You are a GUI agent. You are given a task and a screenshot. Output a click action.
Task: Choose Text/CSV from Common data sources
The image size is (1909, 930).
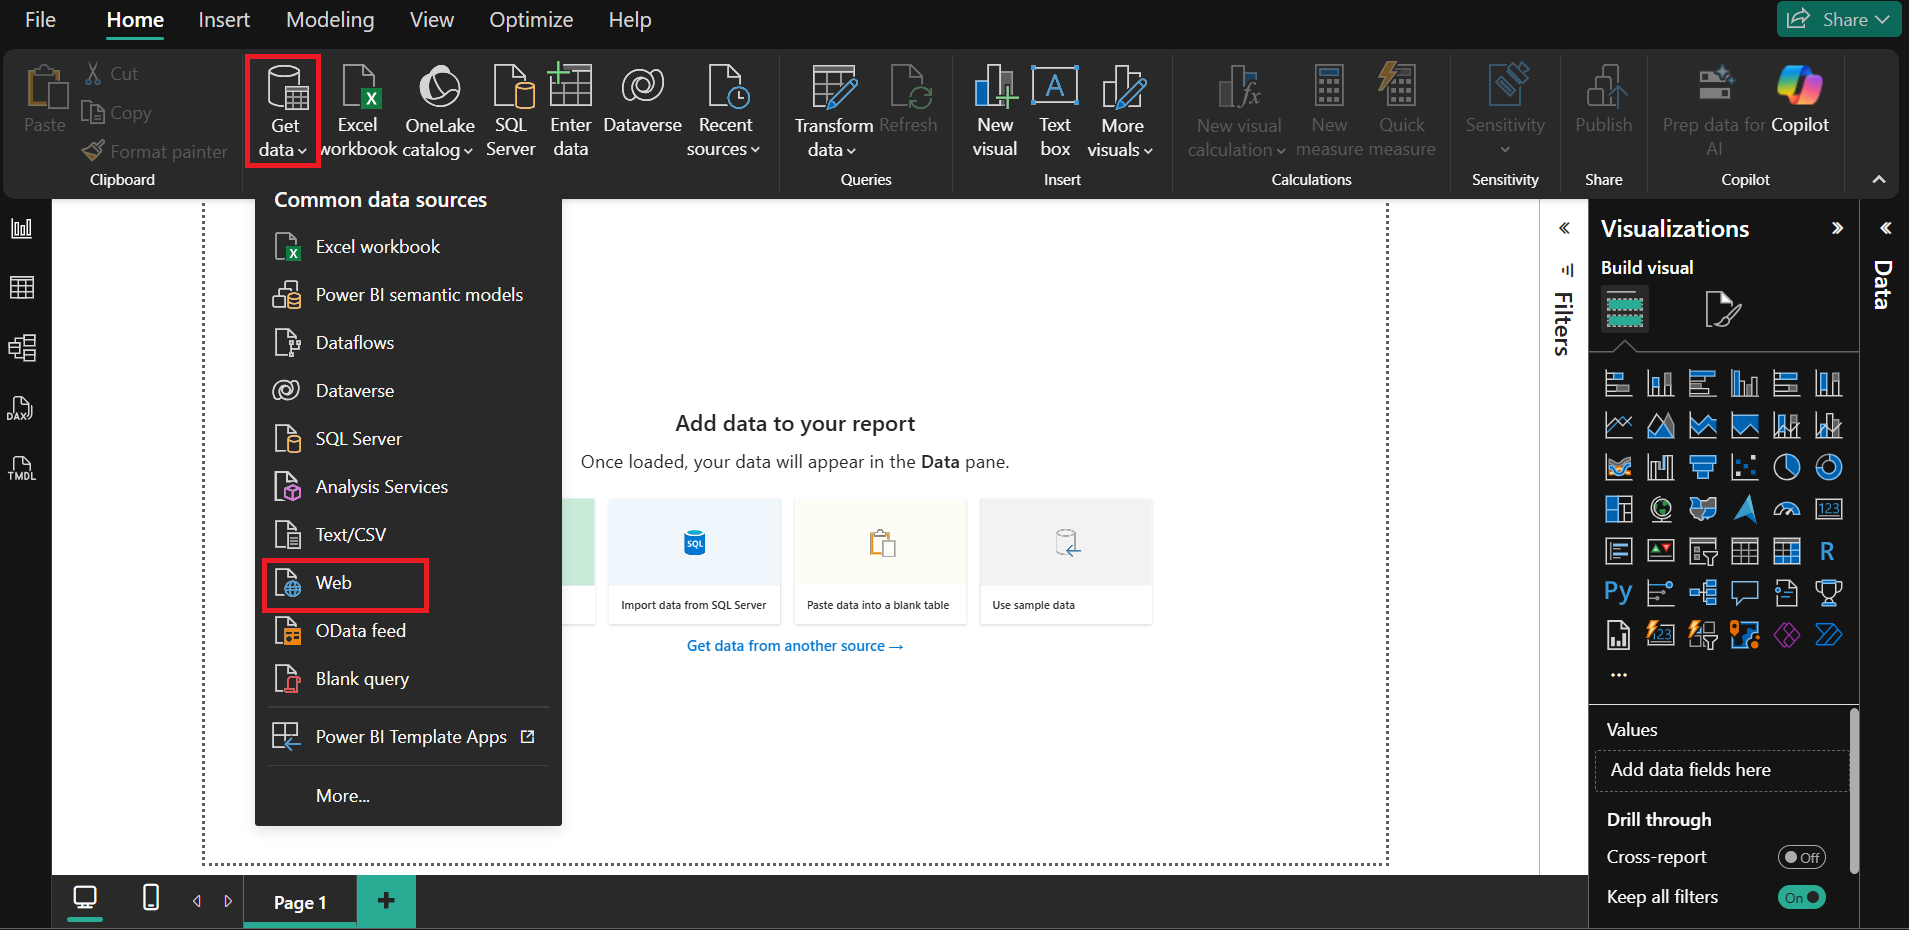(x=408, y=535)
